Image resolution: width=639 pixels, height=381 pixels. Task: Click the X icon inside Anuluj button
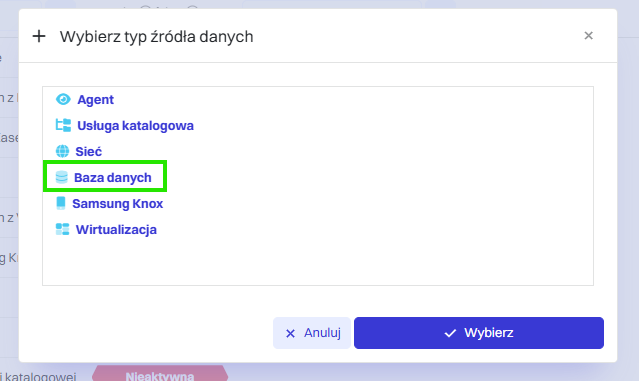(x=290, y=334)
